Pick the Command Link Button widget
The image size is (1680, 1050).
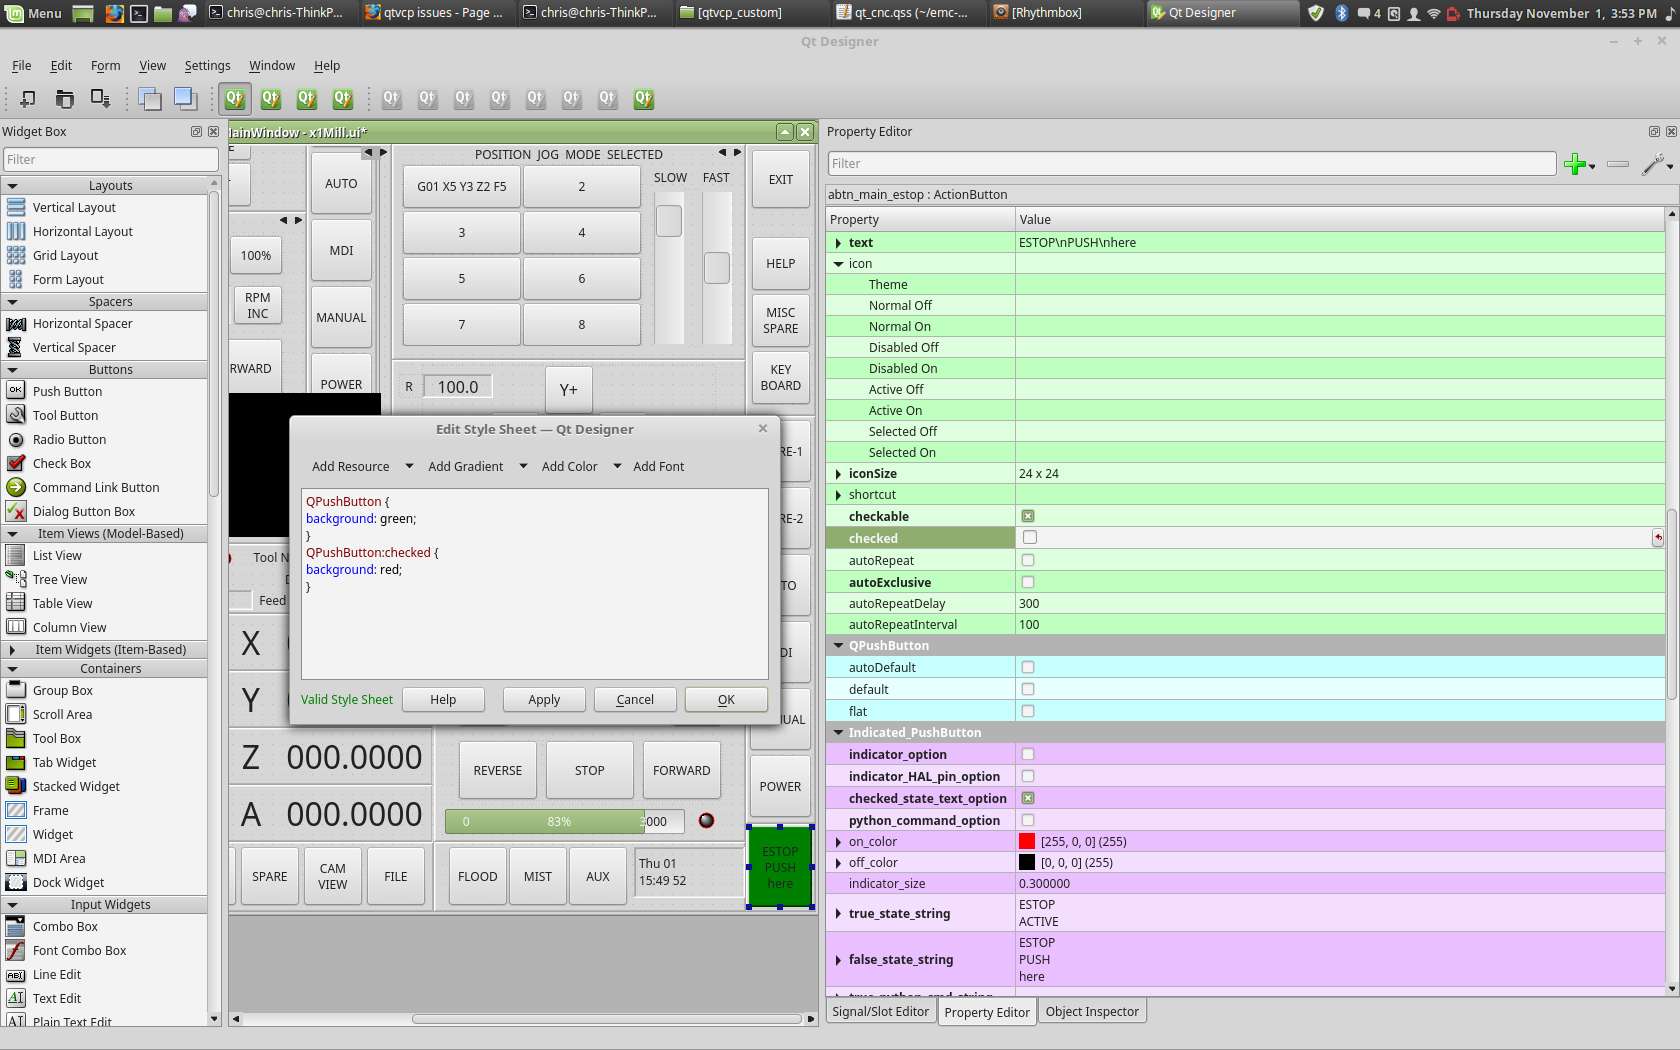point(96,487)
